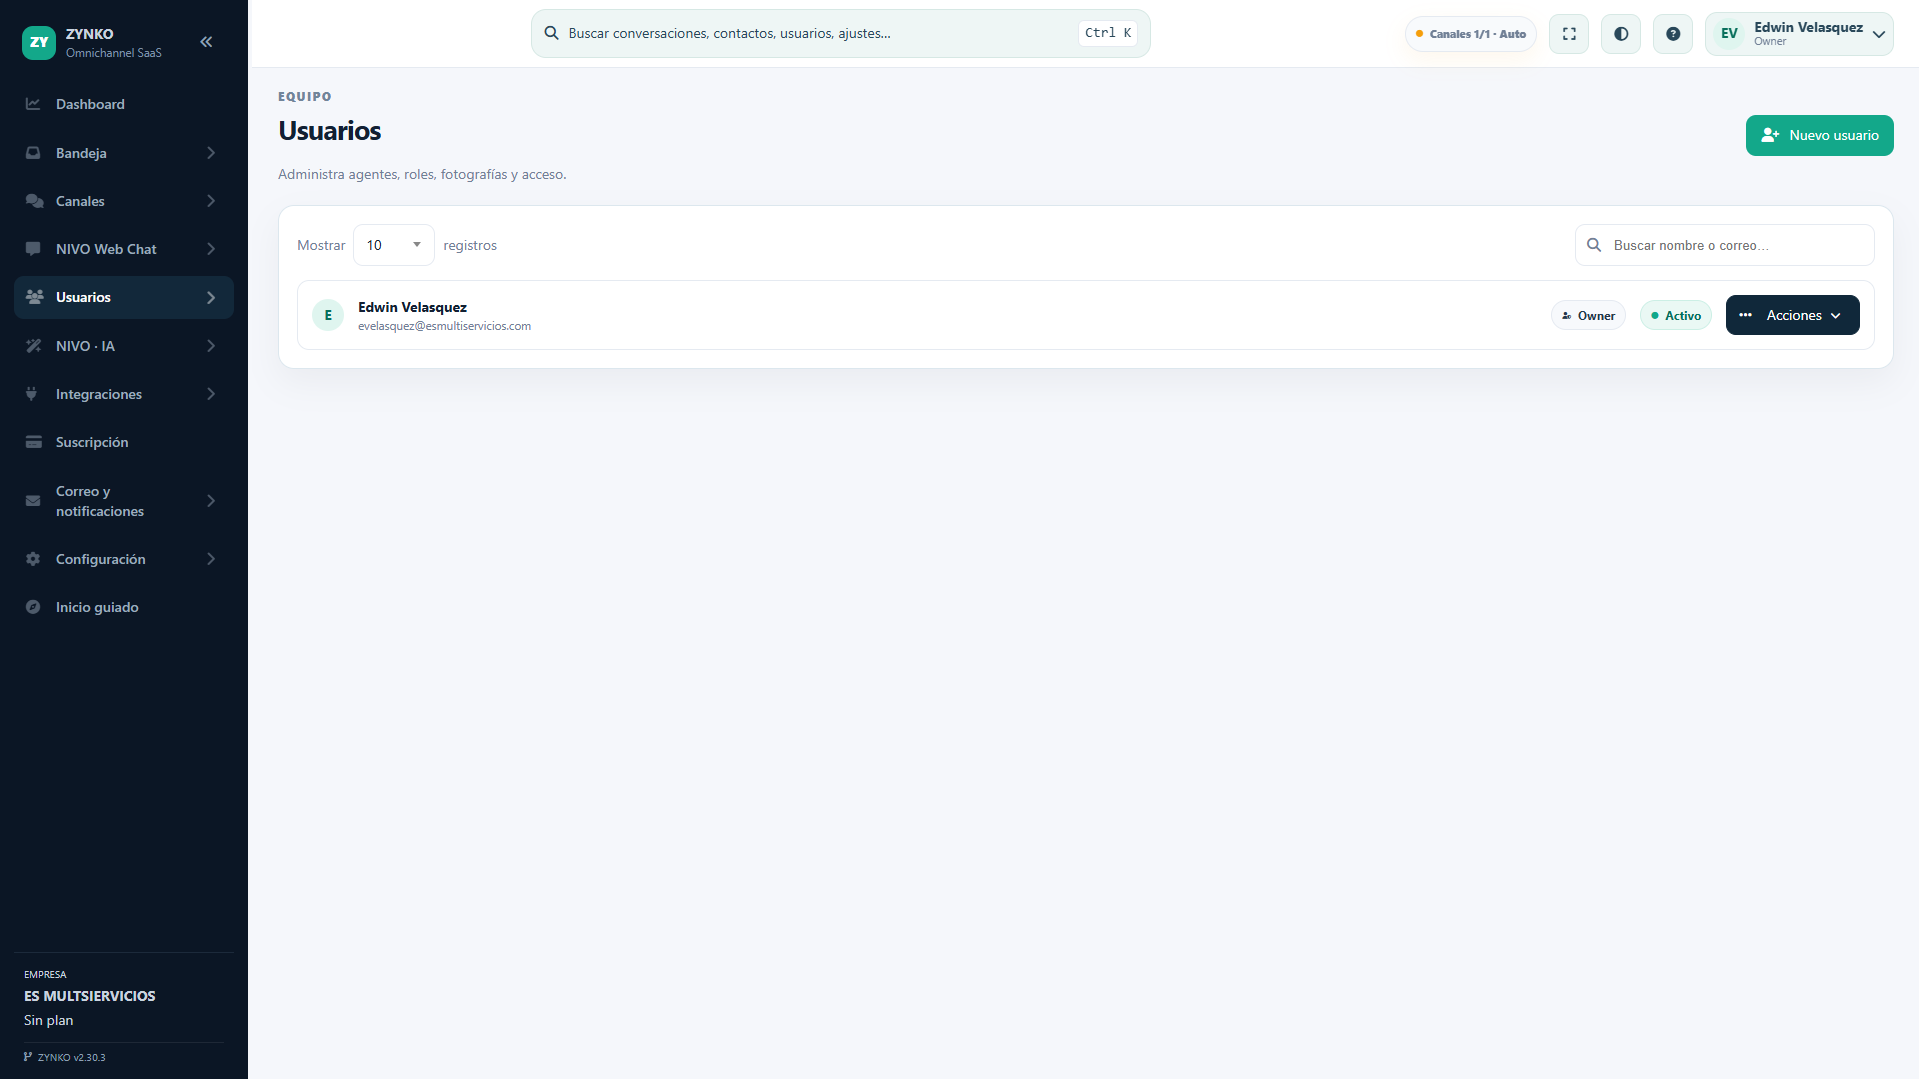Click the Nuevo usuario button
The height and width of the screenshot is (1079, 1919).
[1819, 135]
